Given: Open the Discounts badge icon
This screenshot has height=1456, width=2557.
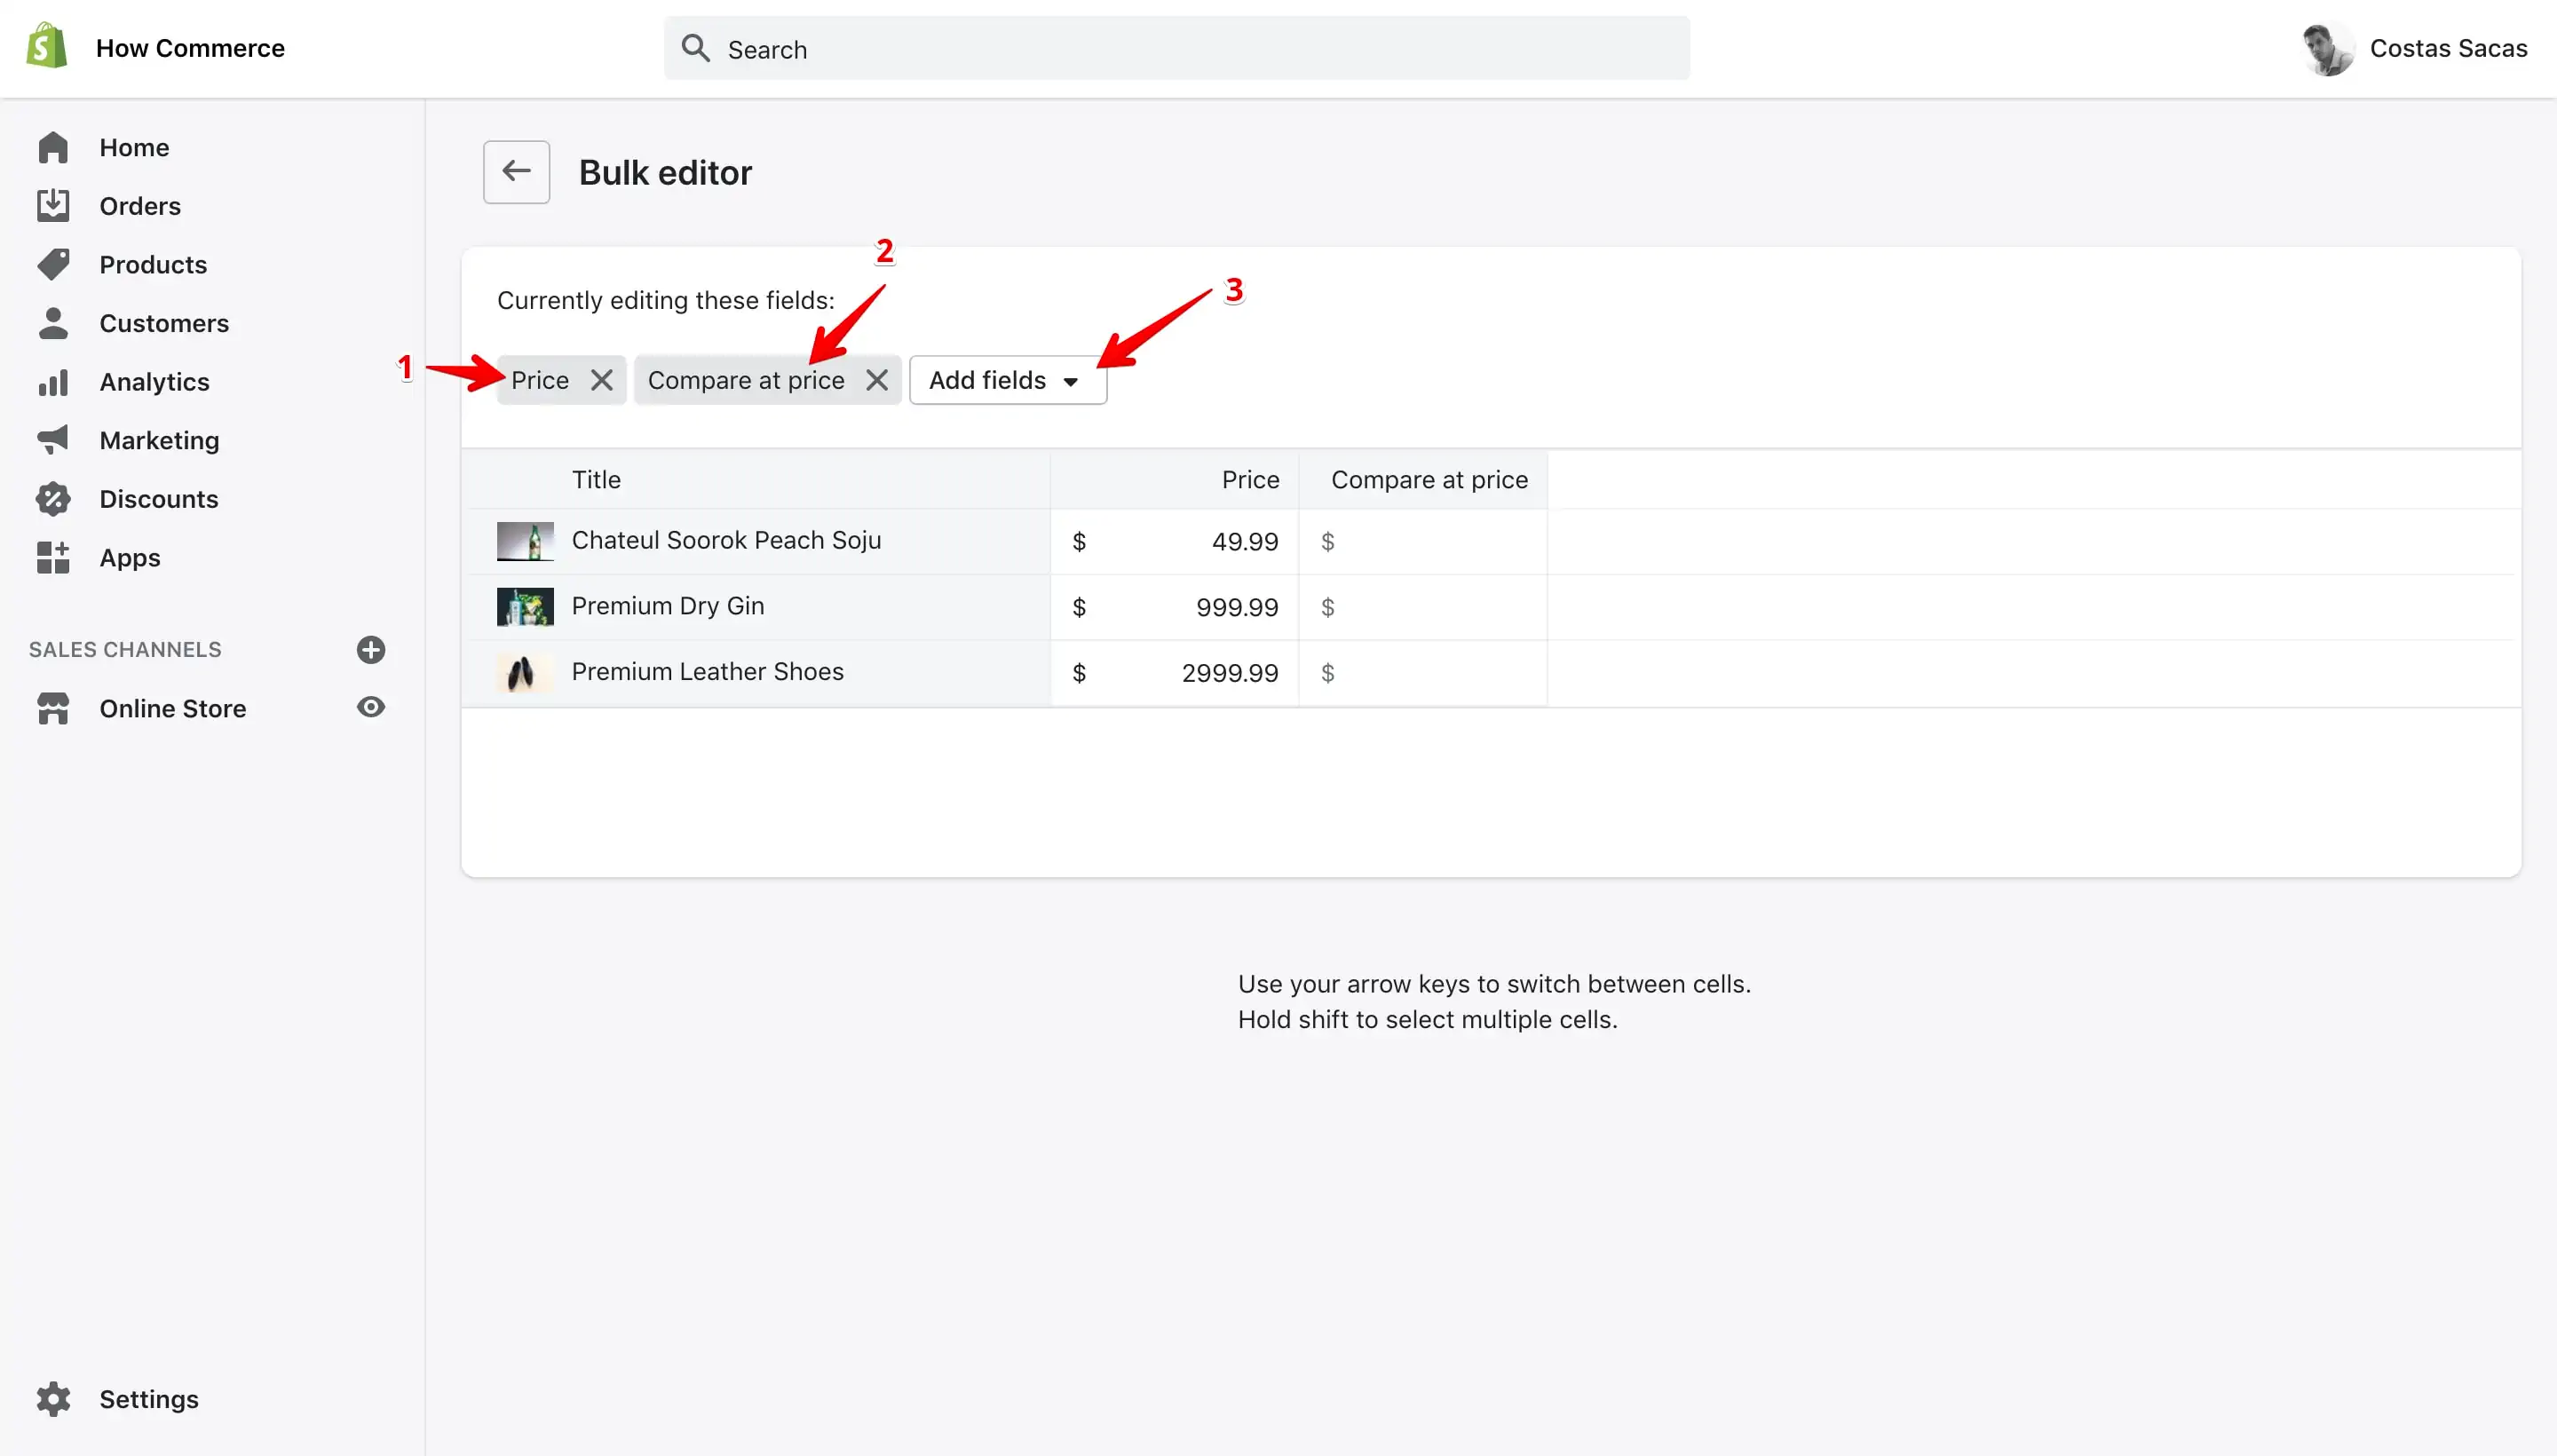Looking at the screenshot, I should pos(53,499).
